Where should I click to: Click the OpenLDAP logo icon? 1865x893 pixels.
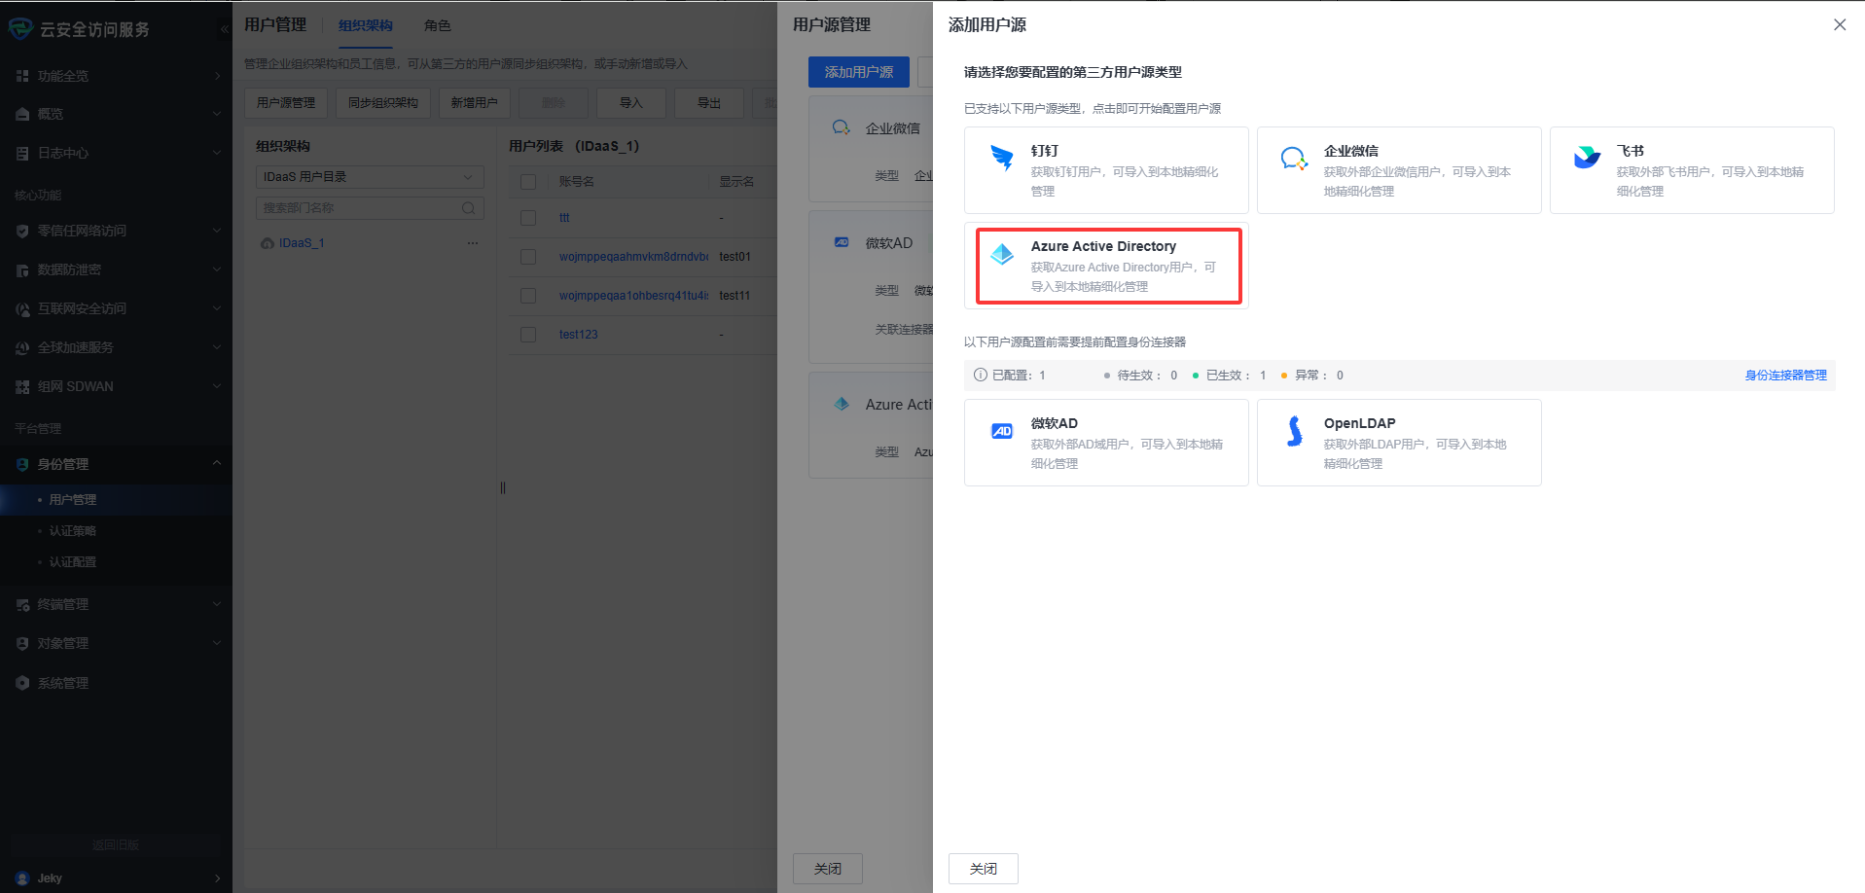click(1294, 431)
